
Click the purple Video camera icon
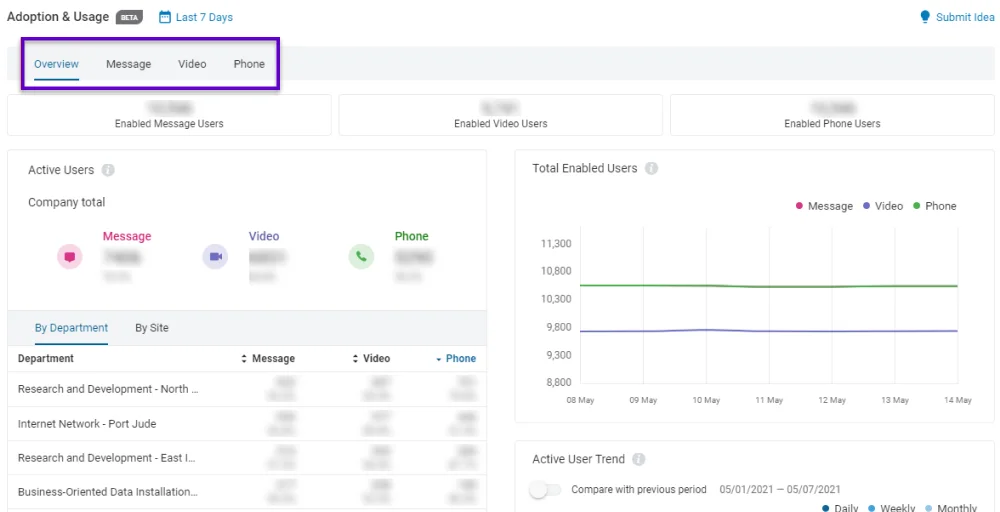click(x=216, y=256)
